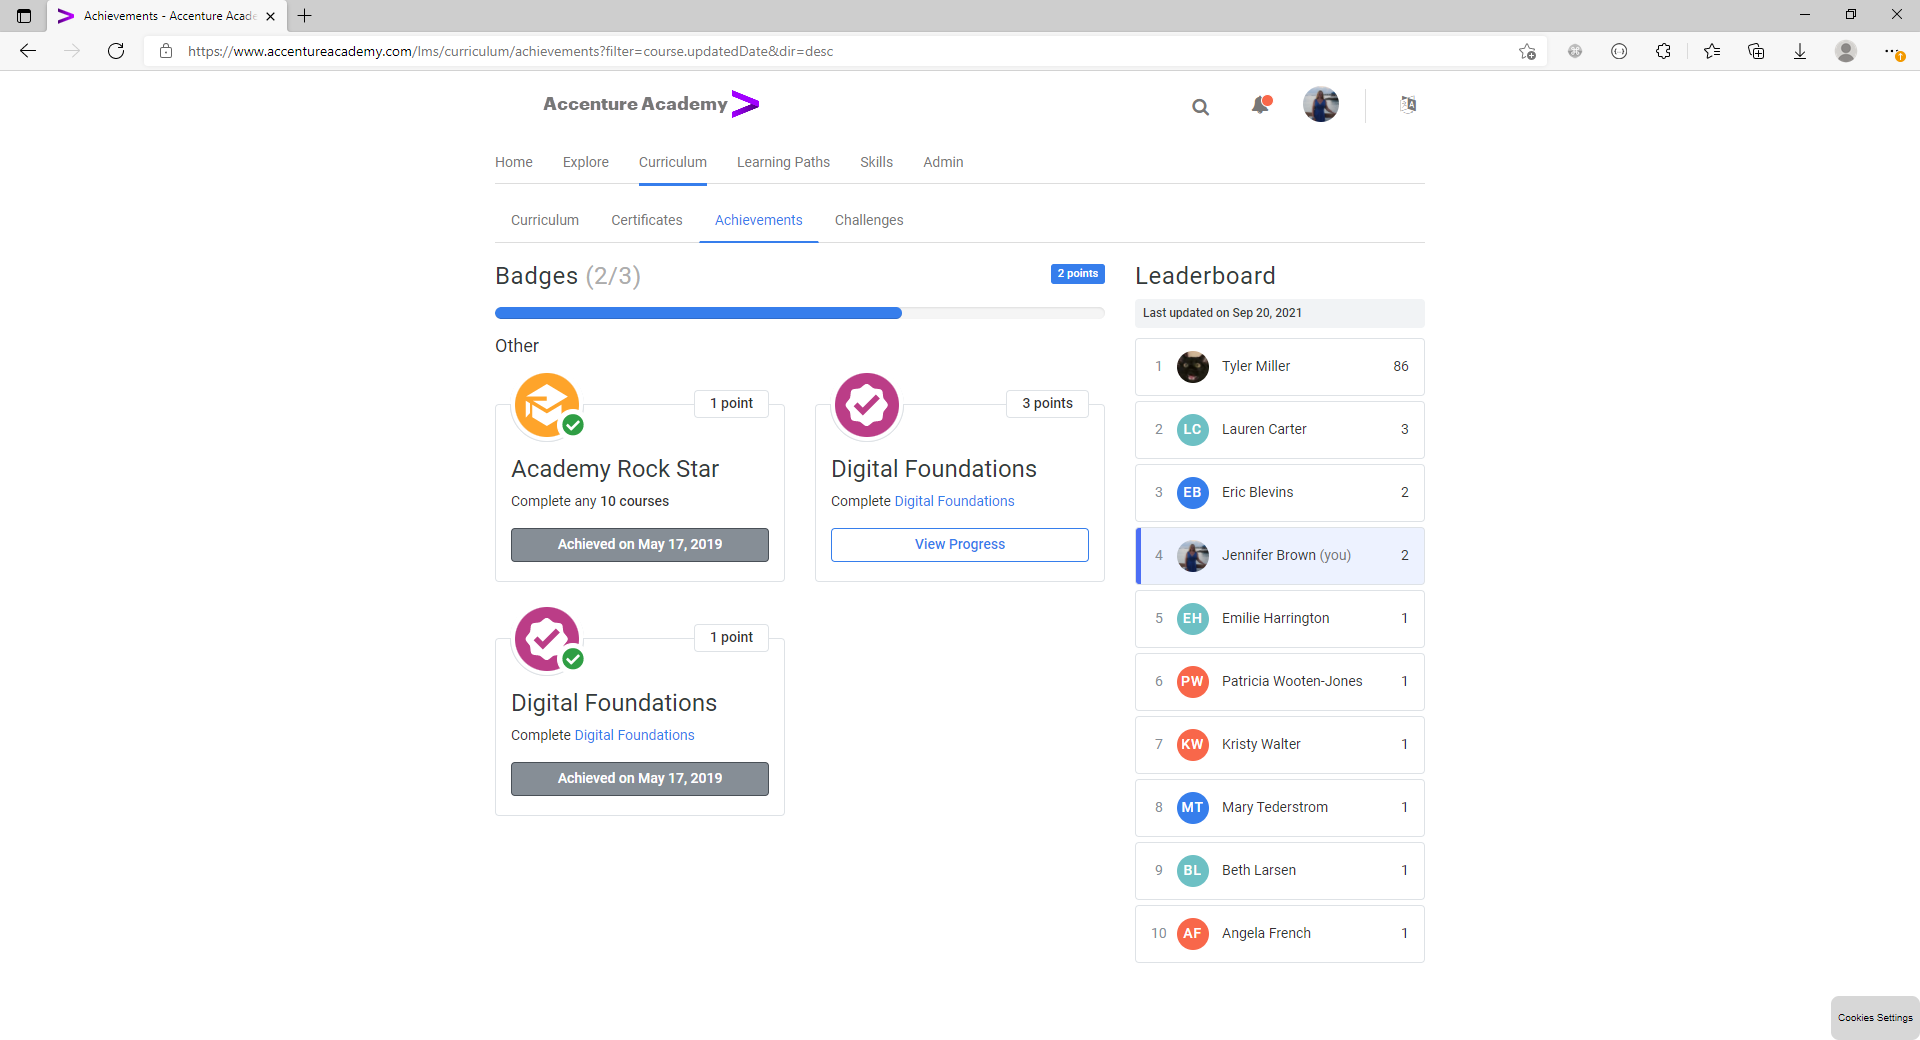Image resolution: width=1920 pixels, height=1040 pixels.
Task: Open the Explore menu item
Action: pyautogui.click(x=585, y=162)
